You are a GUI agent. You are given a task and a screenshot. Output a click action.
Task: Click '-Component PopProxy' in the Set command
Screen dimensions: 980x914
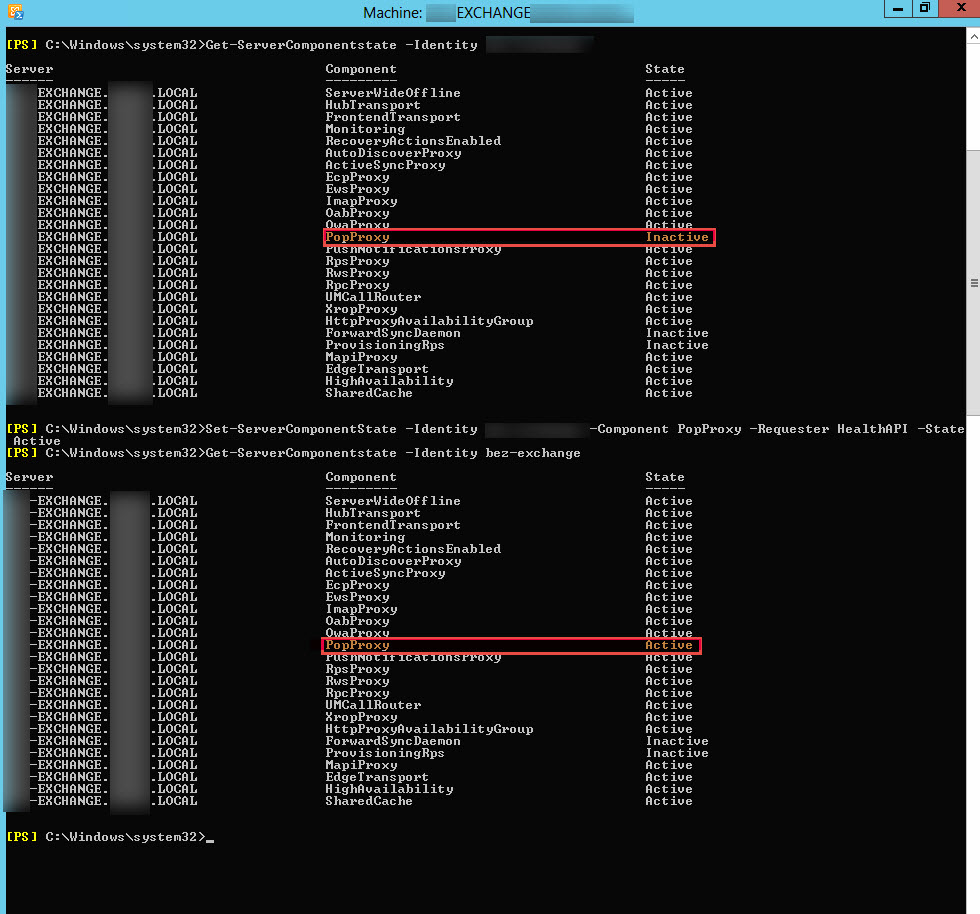666,429
